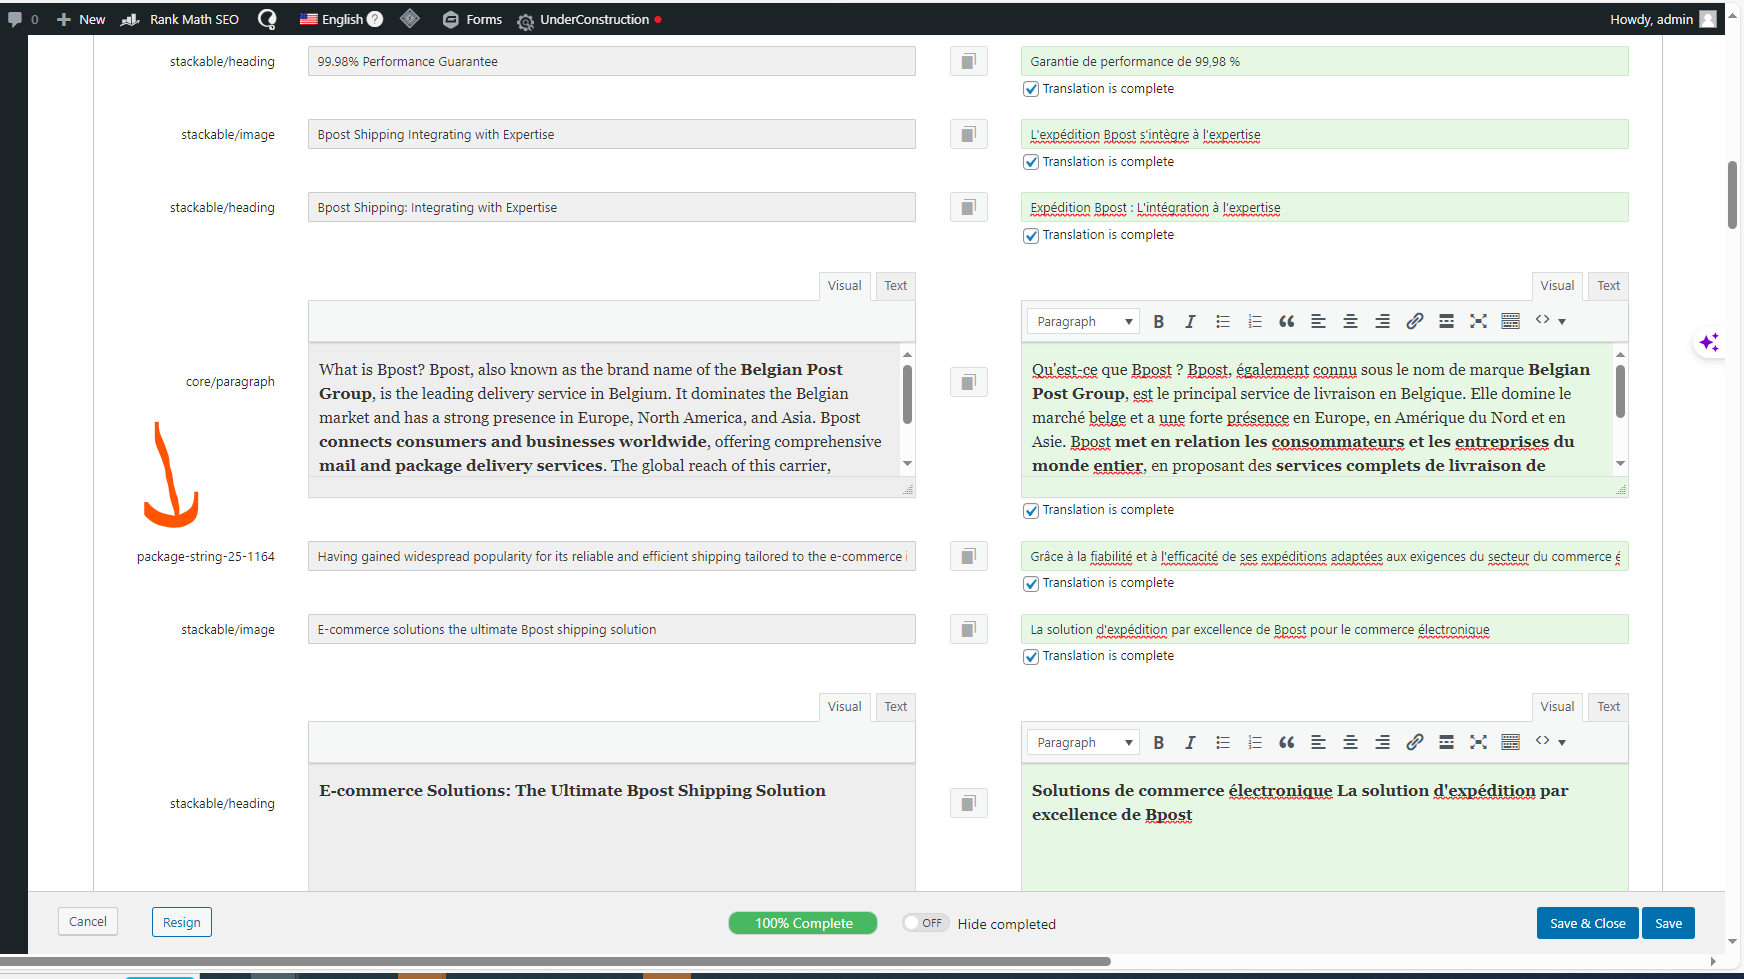
Task: Insert link in the 'Solutions de commerce' editor
Action: click(x=1414, y=742)
